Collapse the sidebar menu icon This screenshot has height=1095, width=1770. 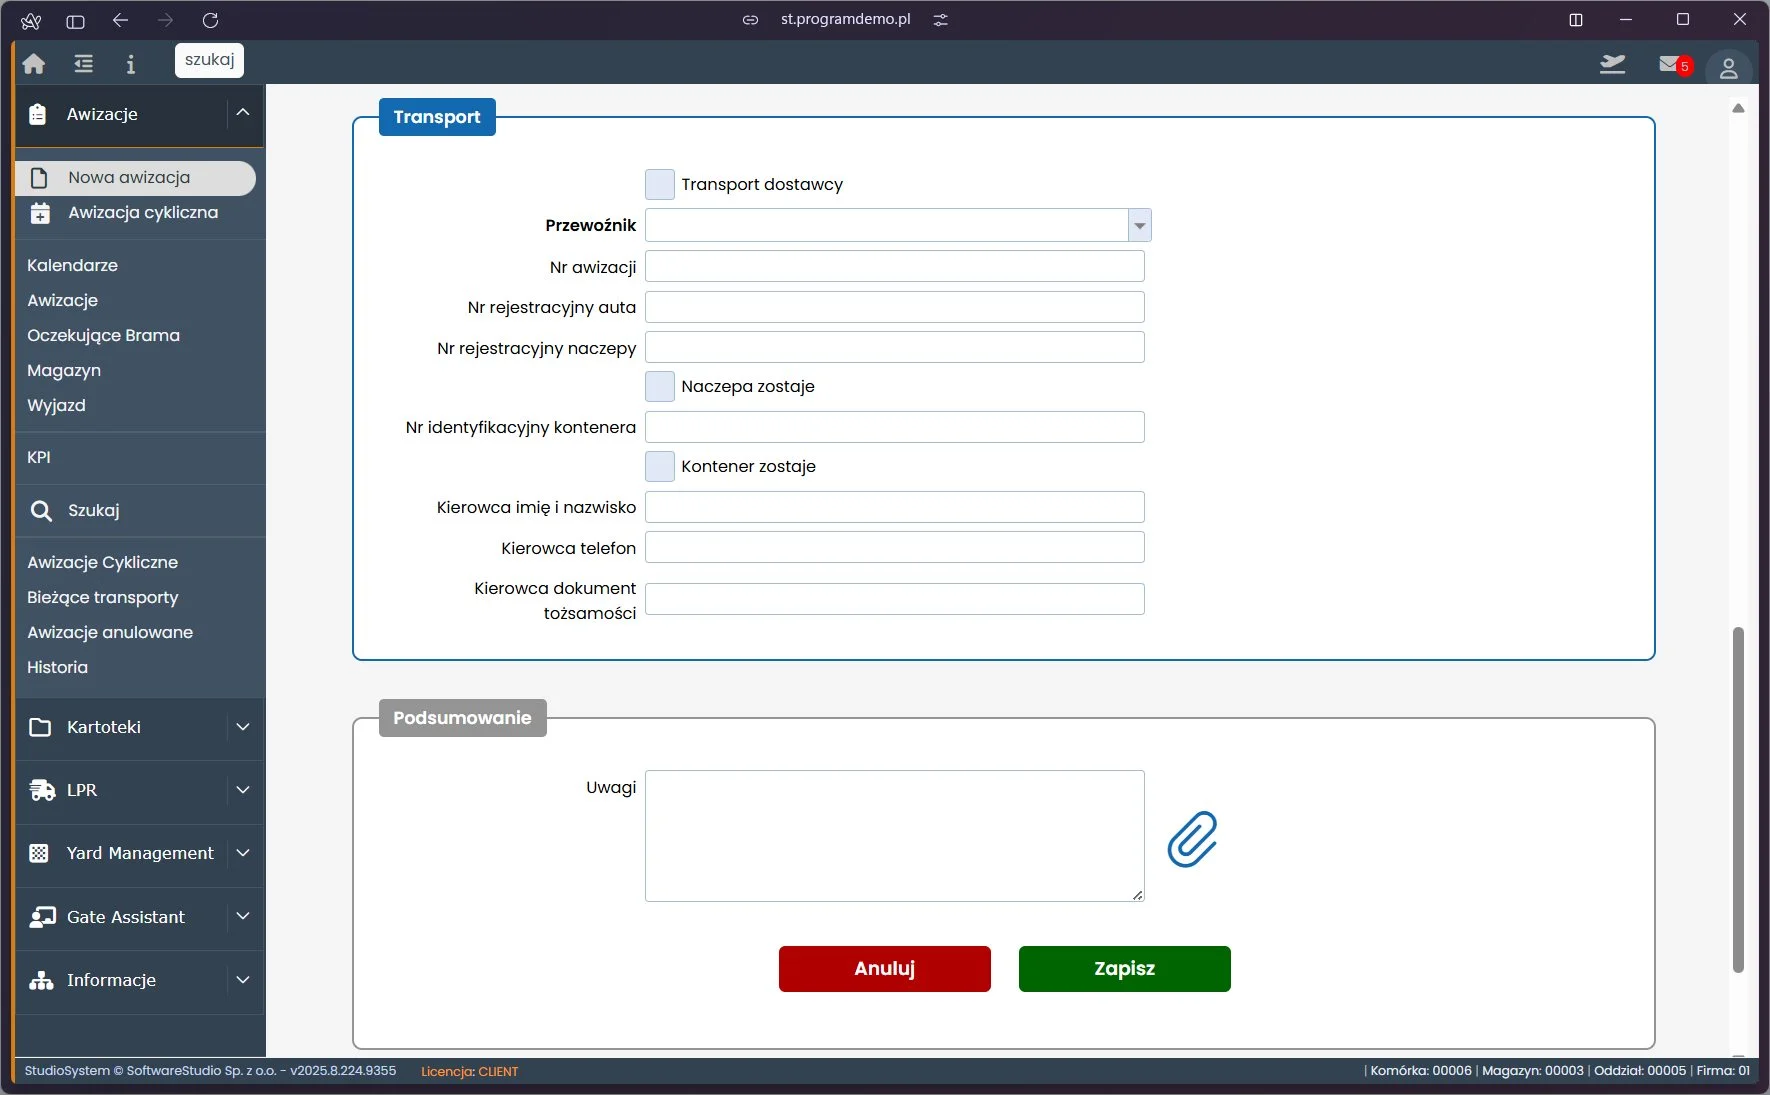(83, 63)
